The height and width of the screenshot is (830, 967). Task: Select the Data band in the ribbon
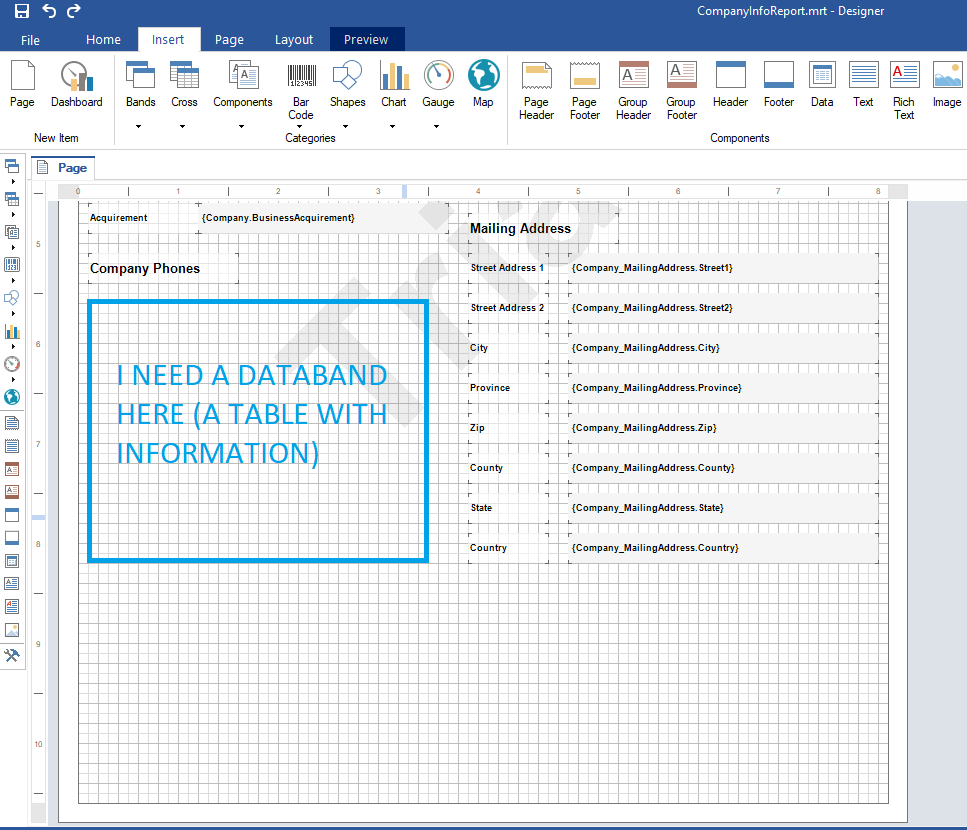822,84
